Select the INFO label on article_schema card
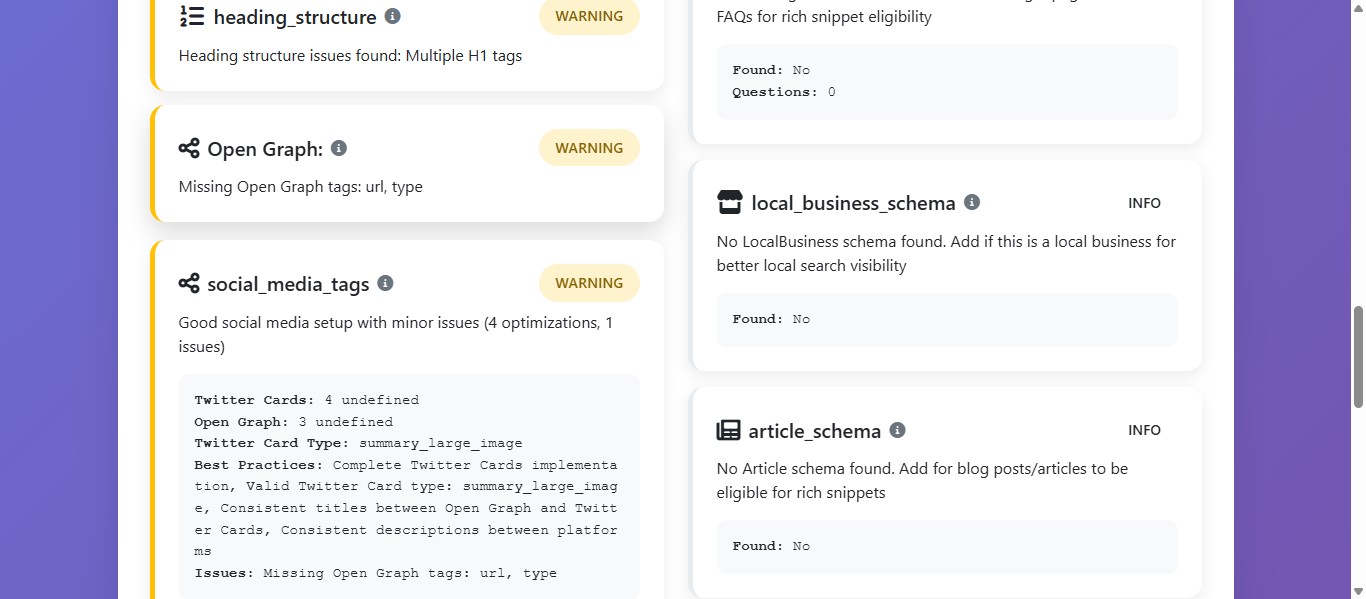The width and height of the screenshot is (1366, 599). pyautogui.click(x=1144, y=430)
